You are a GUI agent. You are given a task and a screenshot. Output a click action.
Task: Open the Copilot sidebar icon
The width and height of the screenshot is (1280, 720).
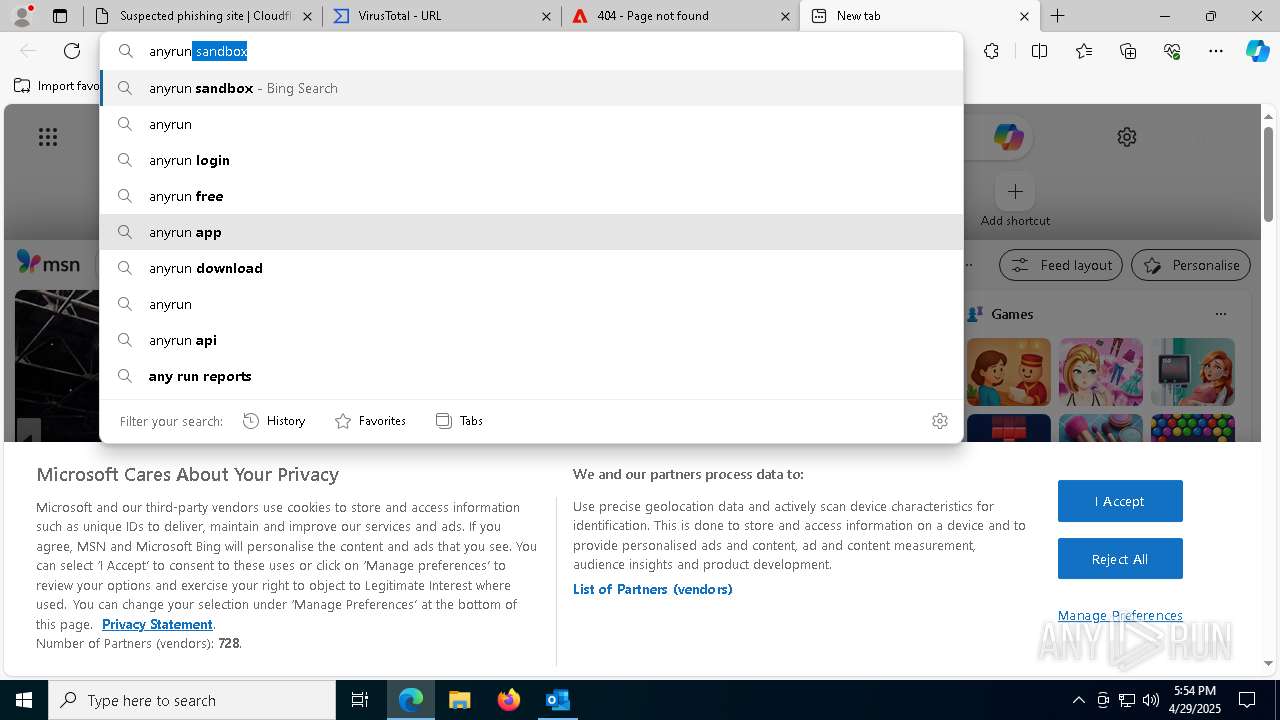coord(1257,51)
